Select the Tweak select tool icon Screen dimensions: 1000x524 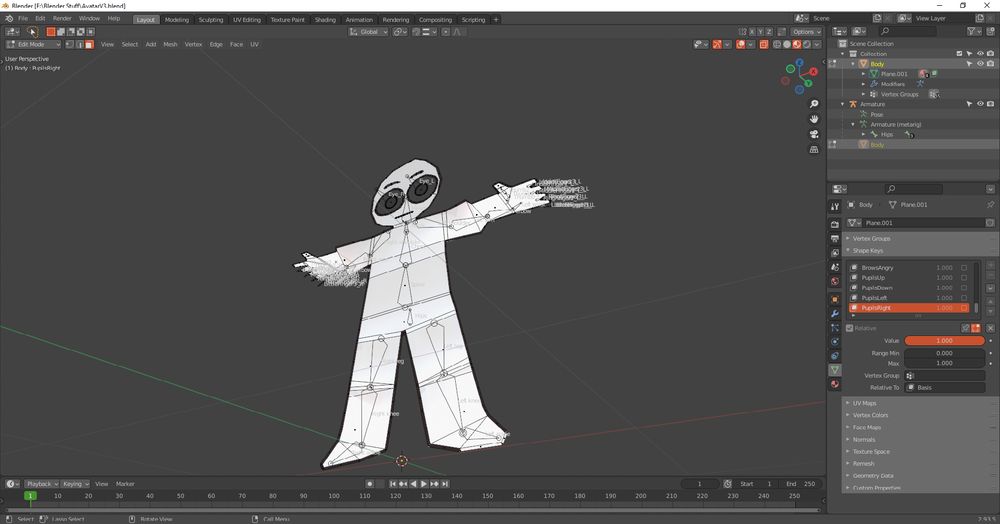[x=32, y=31]
